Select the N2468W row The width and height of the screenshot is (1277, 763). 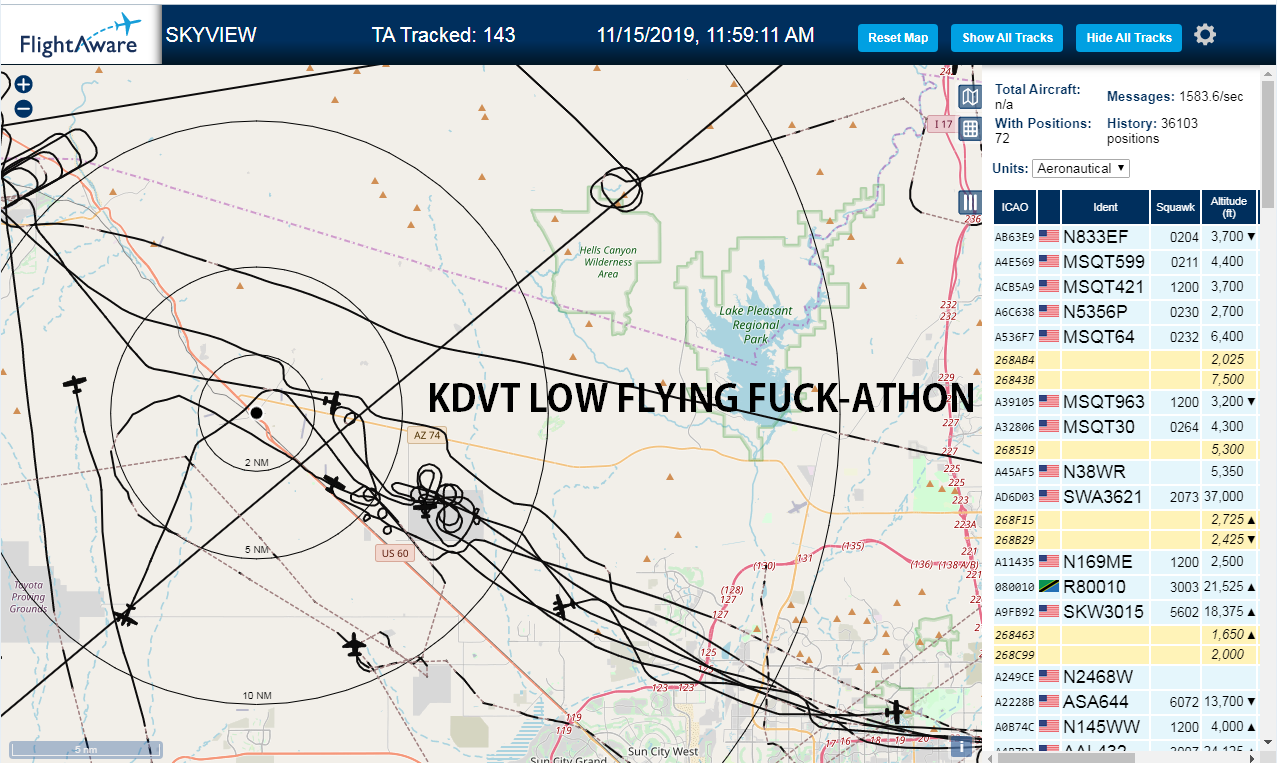(x=1126, y=677)
